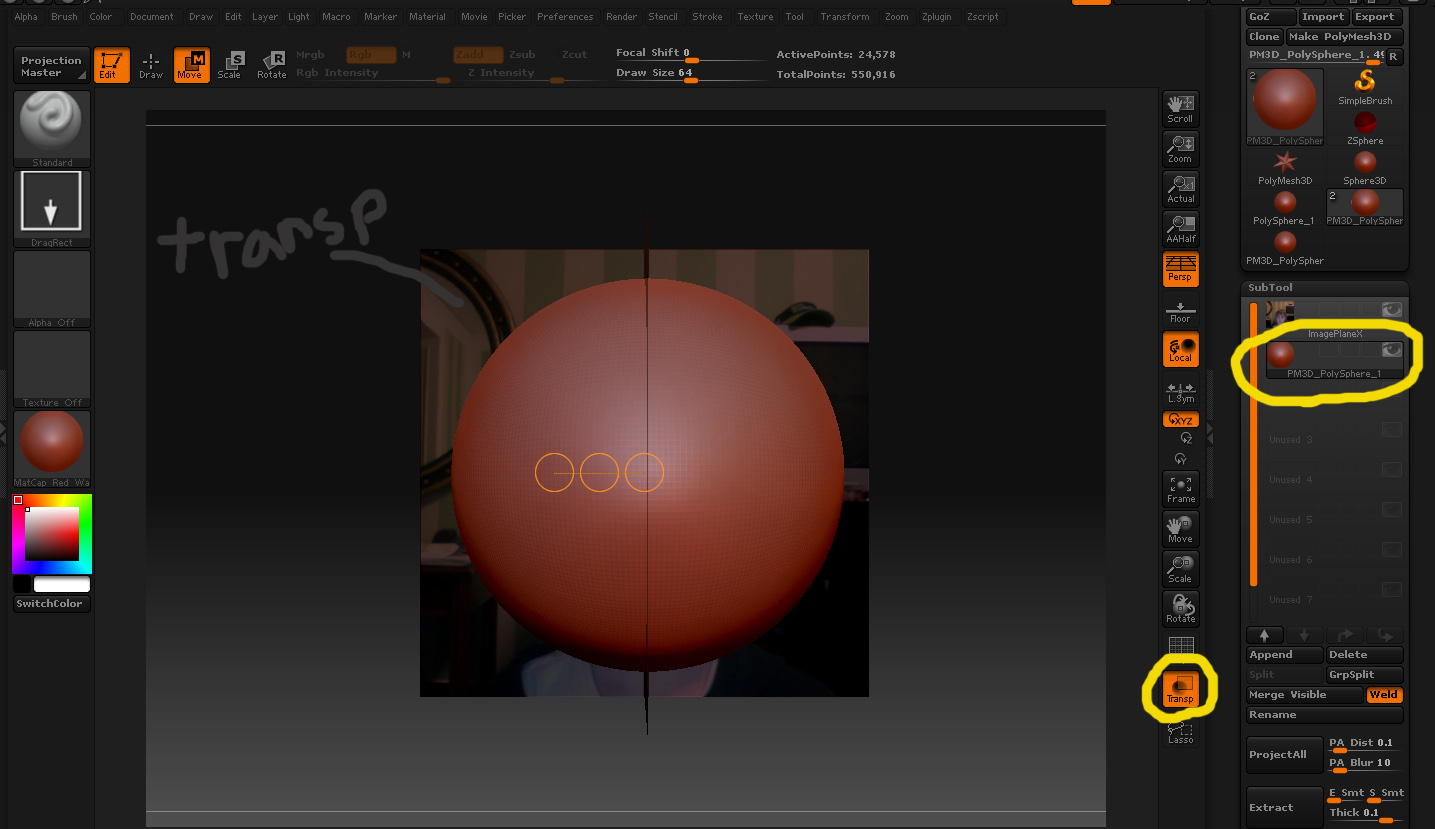Viewport: 1435px width, 829px height.
Task: Click Import in the Tool panel
Action: (1323, 17)
